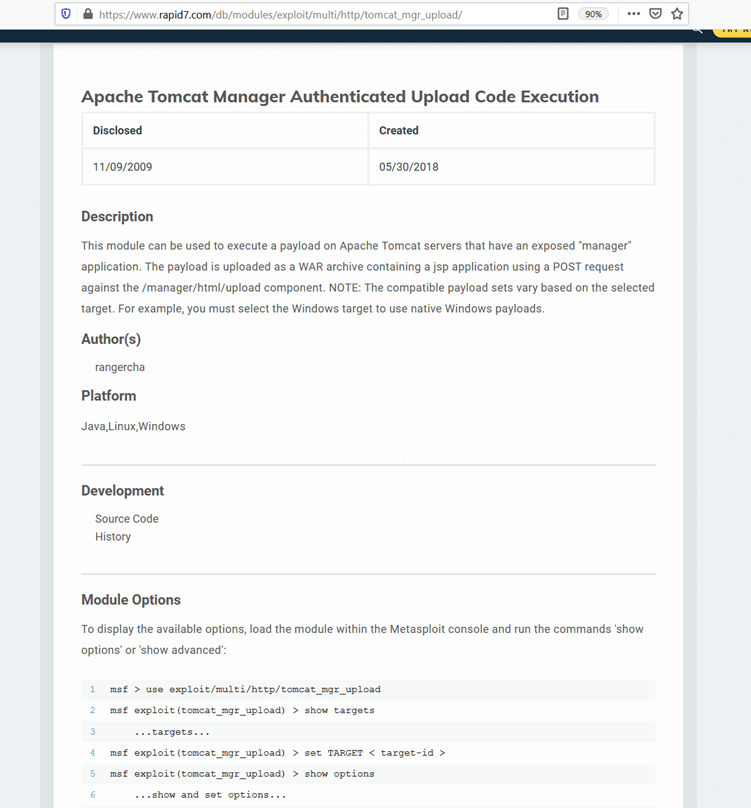This screenshot has width=751, height=808.
Task: Bookmark this page with the star icon
Action: pos(677,14)
